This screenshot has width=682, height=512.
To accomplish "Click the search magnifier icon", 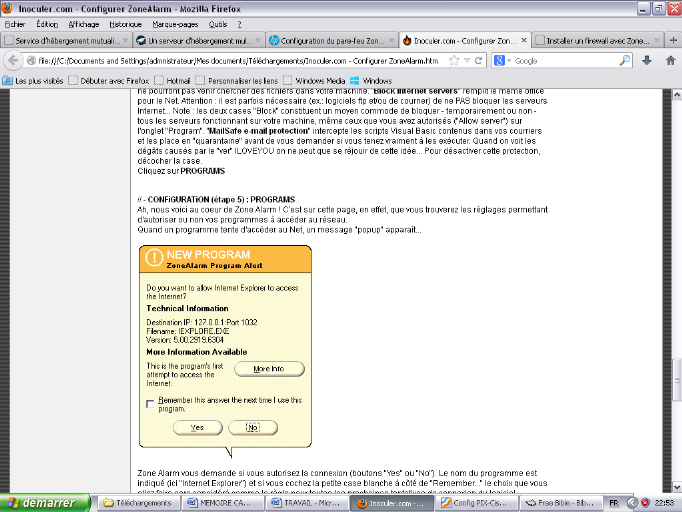I will 625,60.
